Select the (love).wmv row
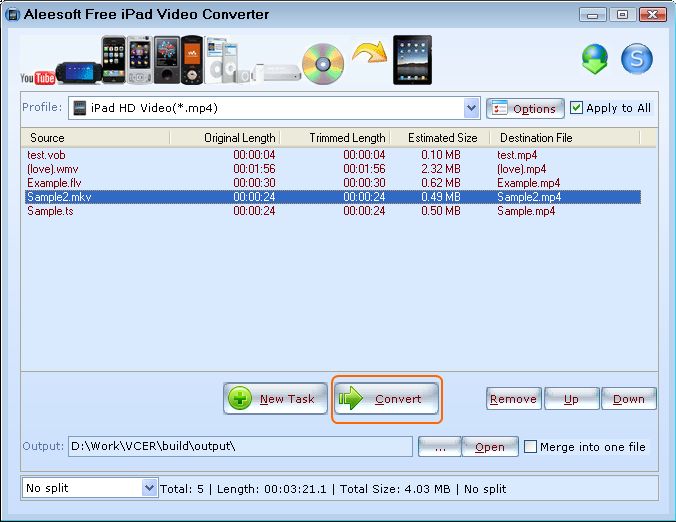The height and width of the screenshot is (522, 676). coord(333,169)
